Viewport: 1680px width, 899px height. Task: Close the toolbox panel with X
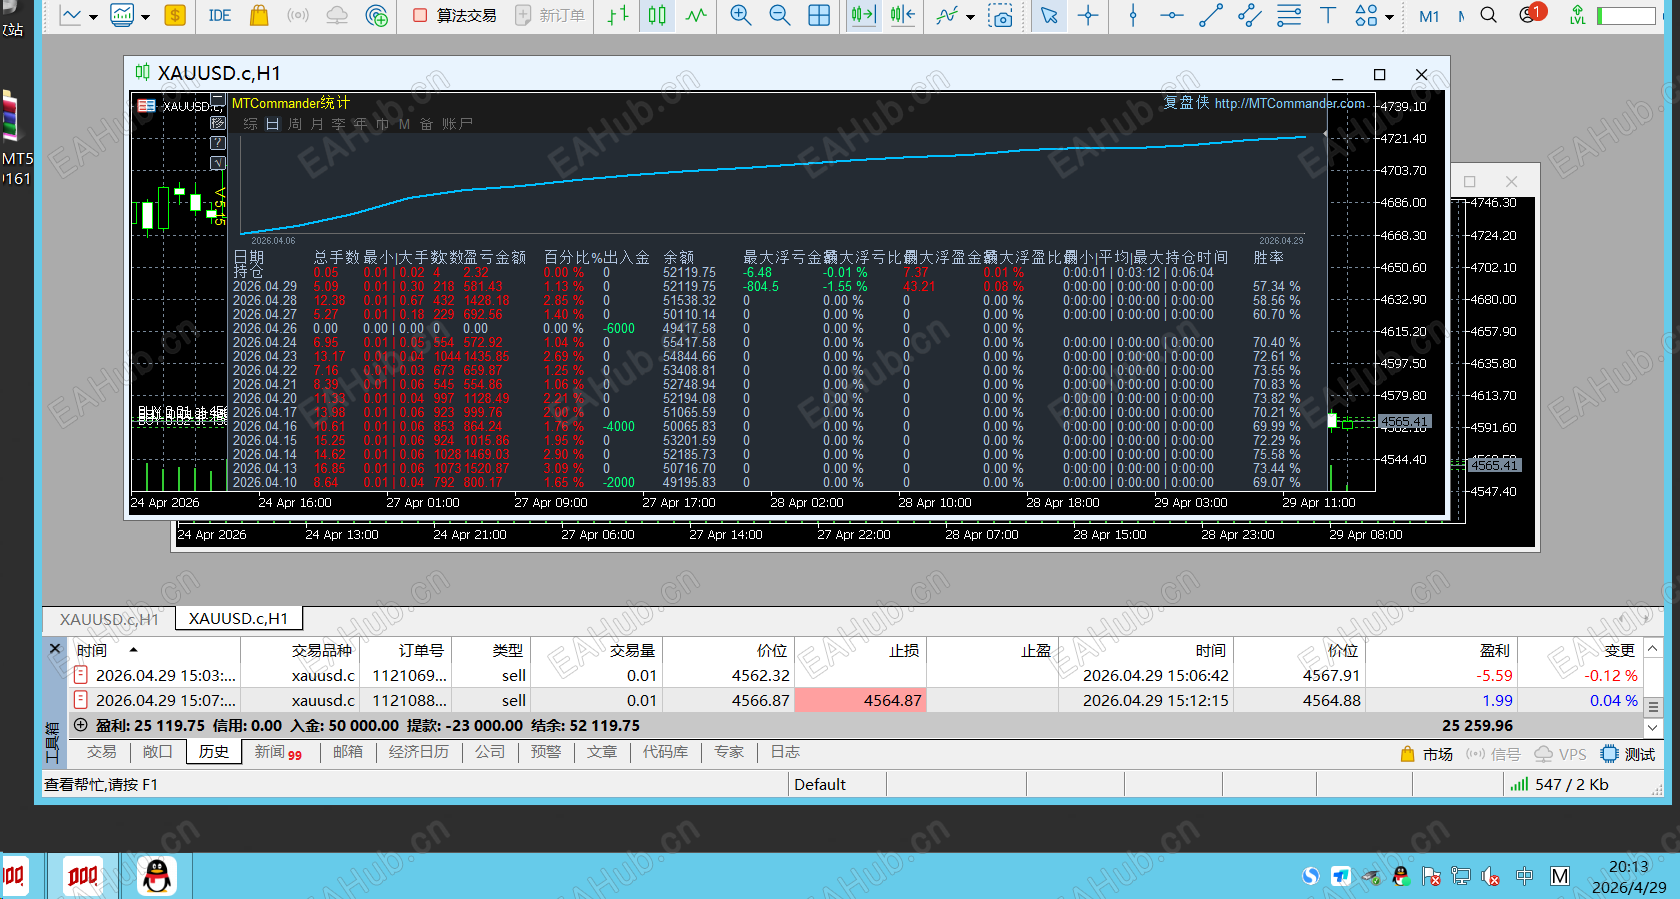click(x=55, y=649)
